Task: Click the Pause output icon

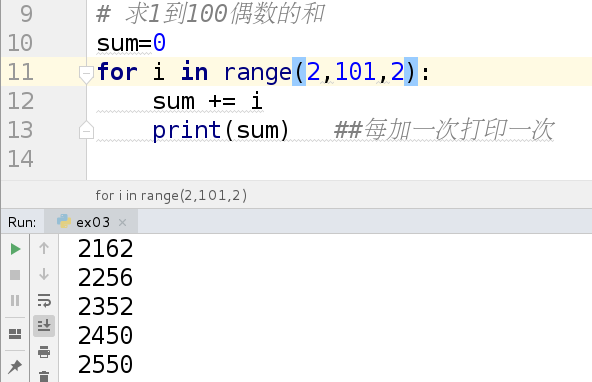Action: pos(15,300)
